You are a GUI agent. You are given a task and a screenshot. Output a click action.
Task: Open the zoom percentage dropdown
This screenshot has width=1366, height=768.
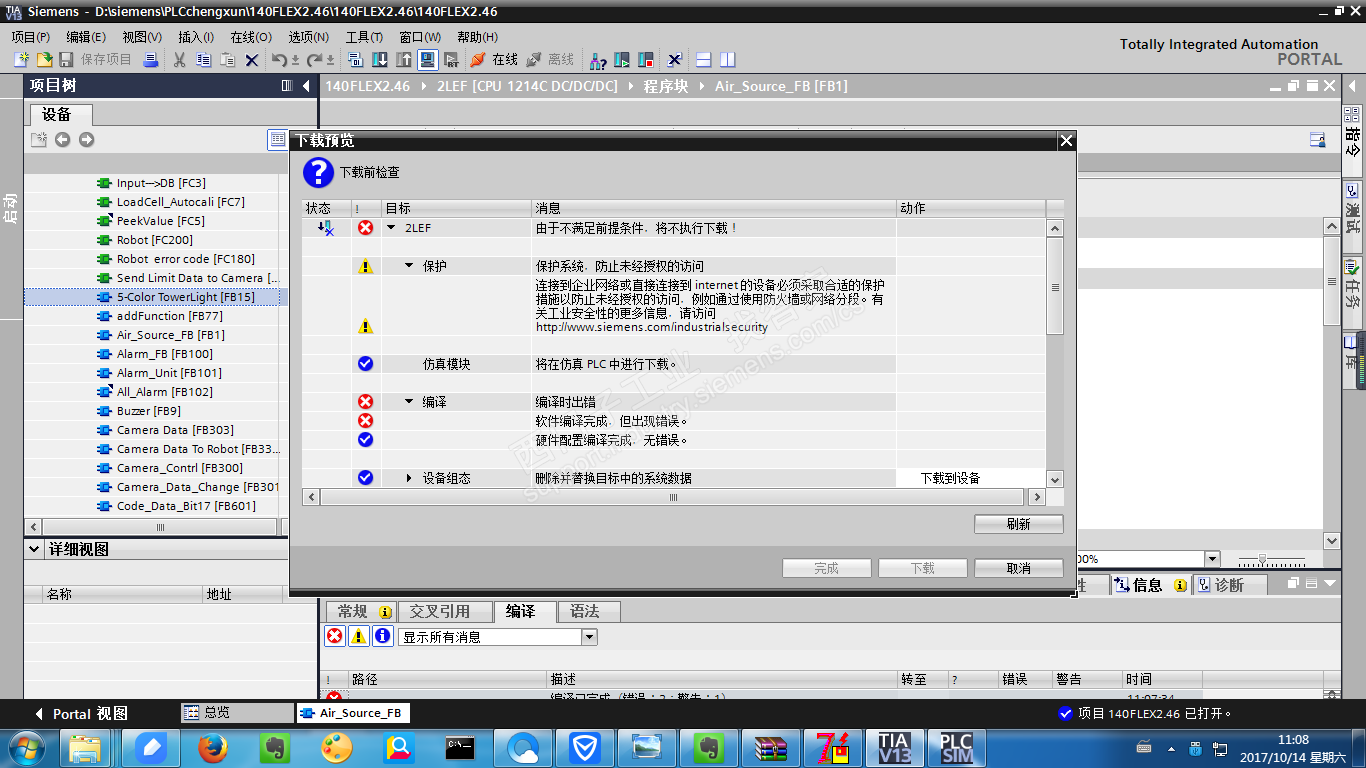(x=1212, y=559)
